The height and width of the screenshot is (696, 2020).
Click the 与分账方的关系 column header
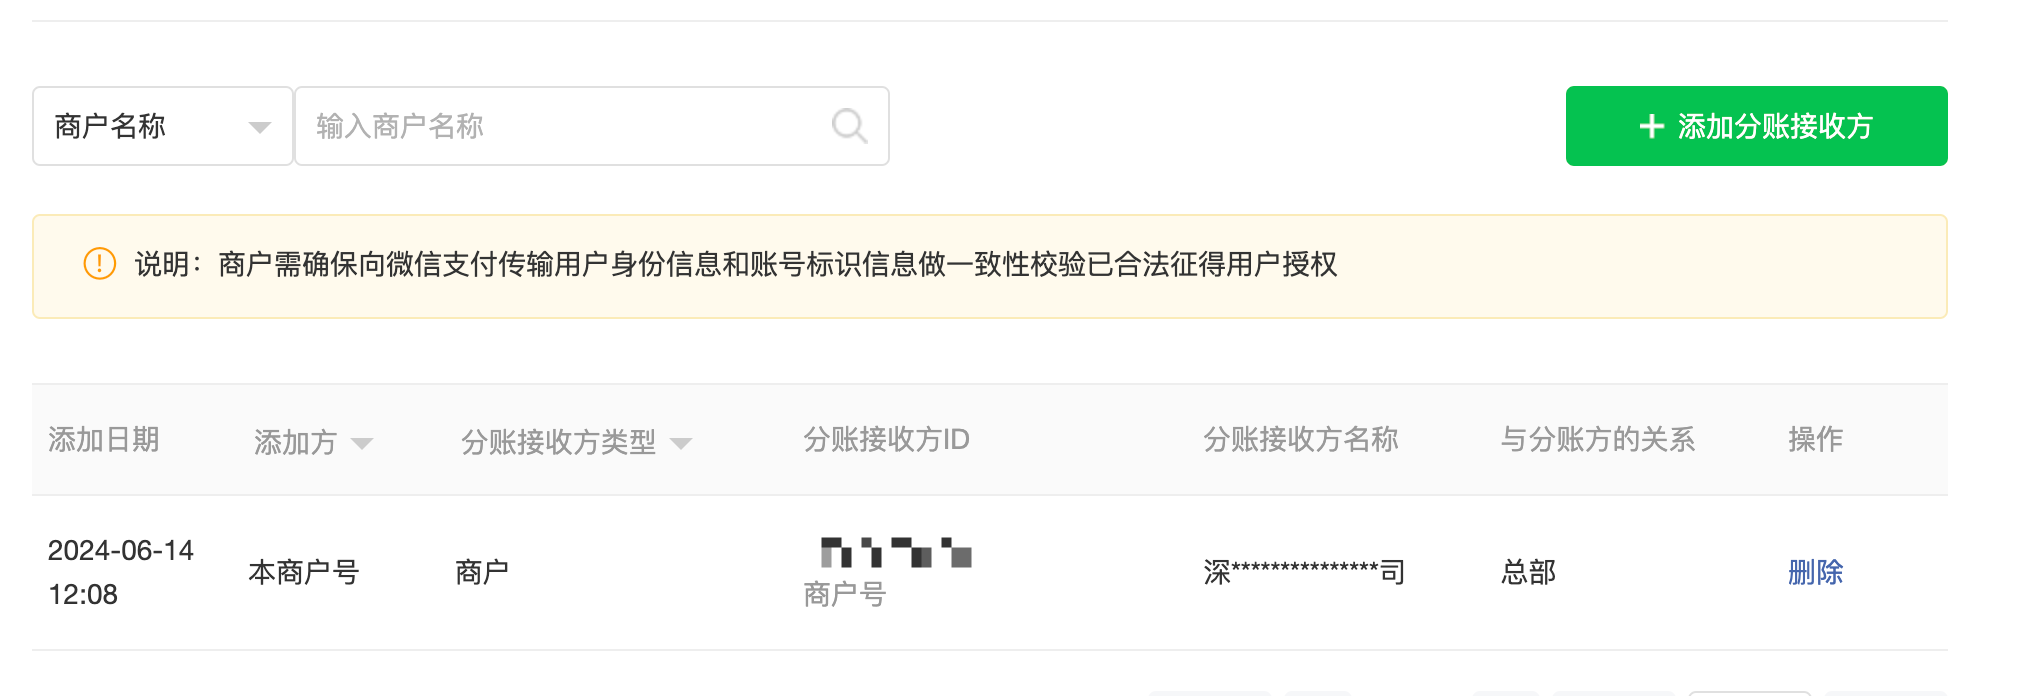click(1597, 439)
